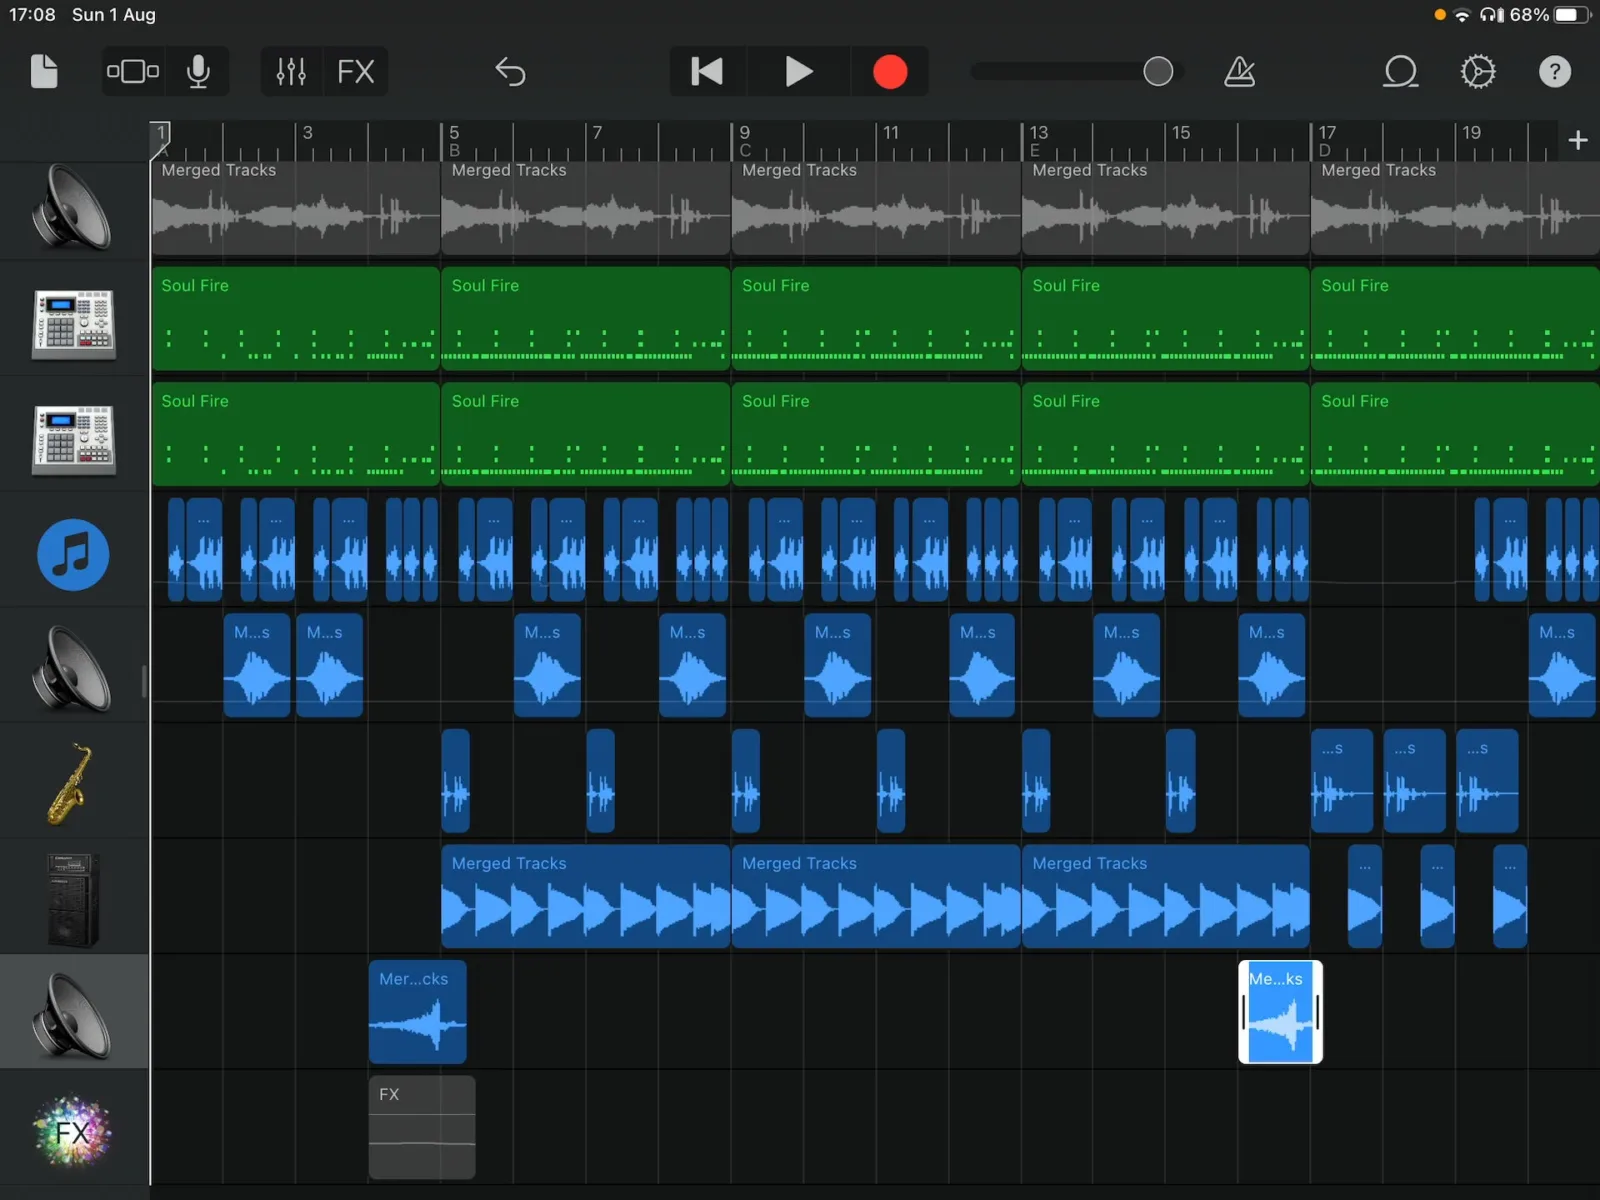Go to beginning with the rewind button
Screen dimensions: 1600x1200
point(707,72)
